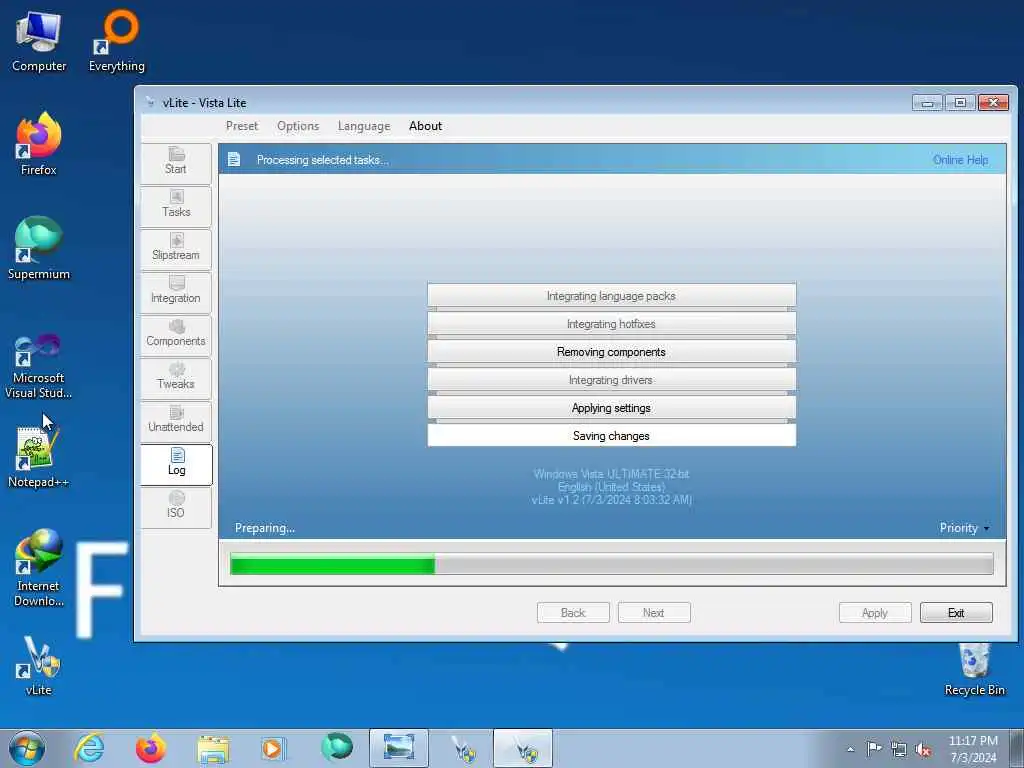Select the Integrating language packs step
The height and width of the screenshot is (768, 1024).
click(611, 296)
